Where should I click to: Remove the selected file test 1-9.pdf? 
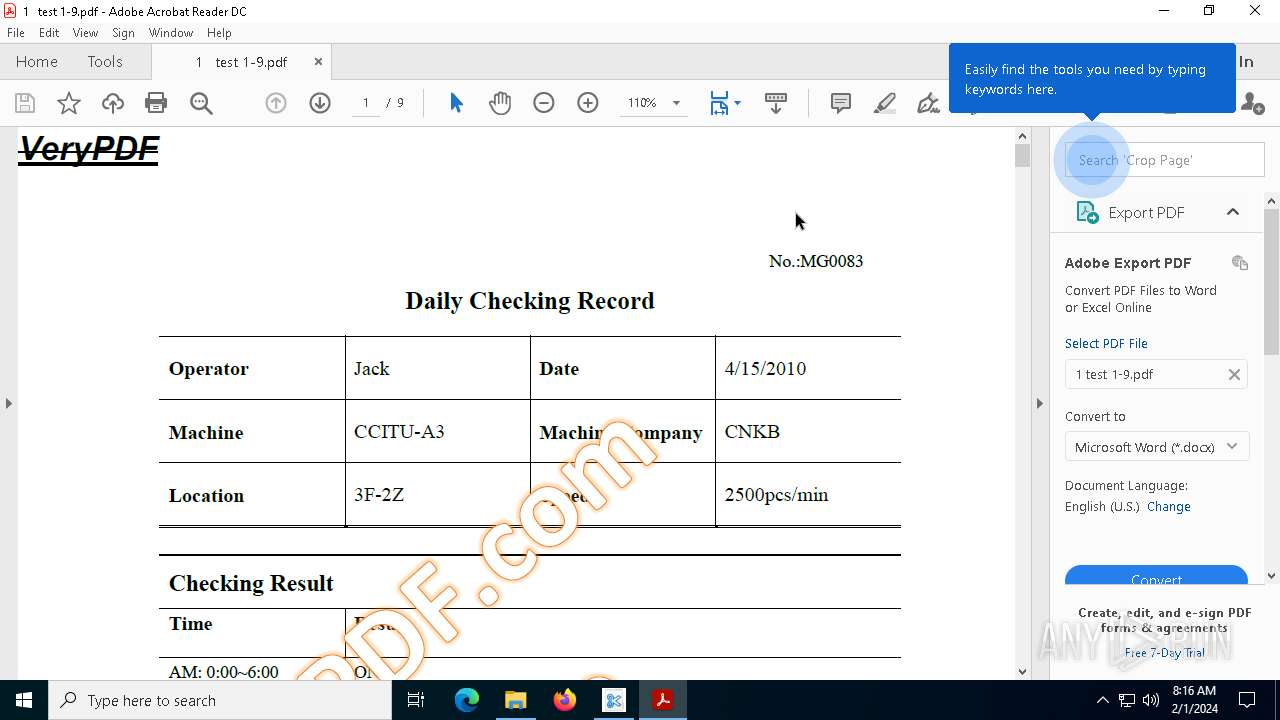1234,374
